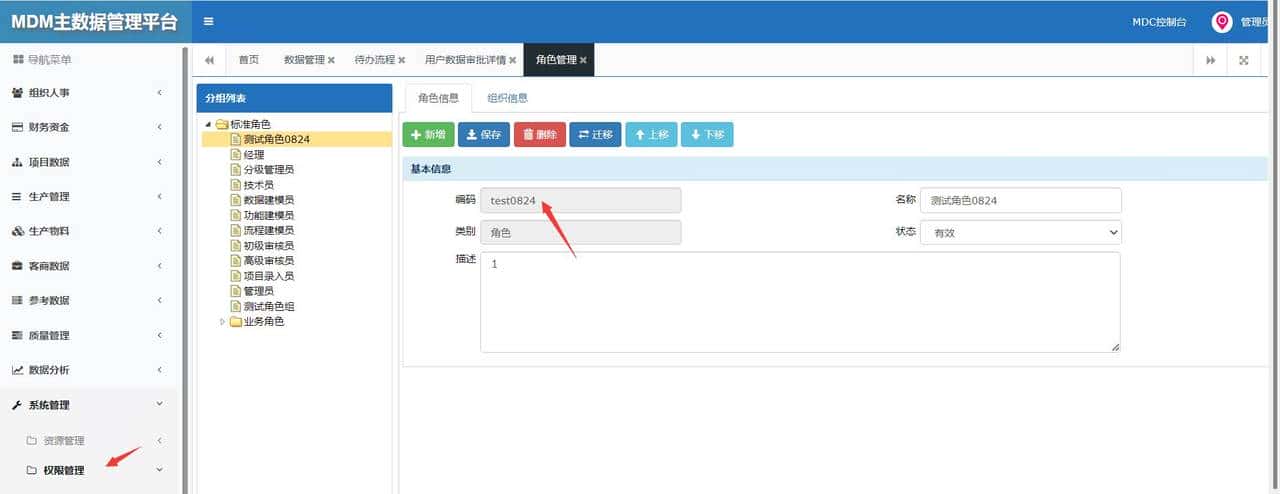Screen dimensions: 1280x494
Task: Select 高级审核员 in the tree
Action: pyautogui.click(x=269, y=260)
